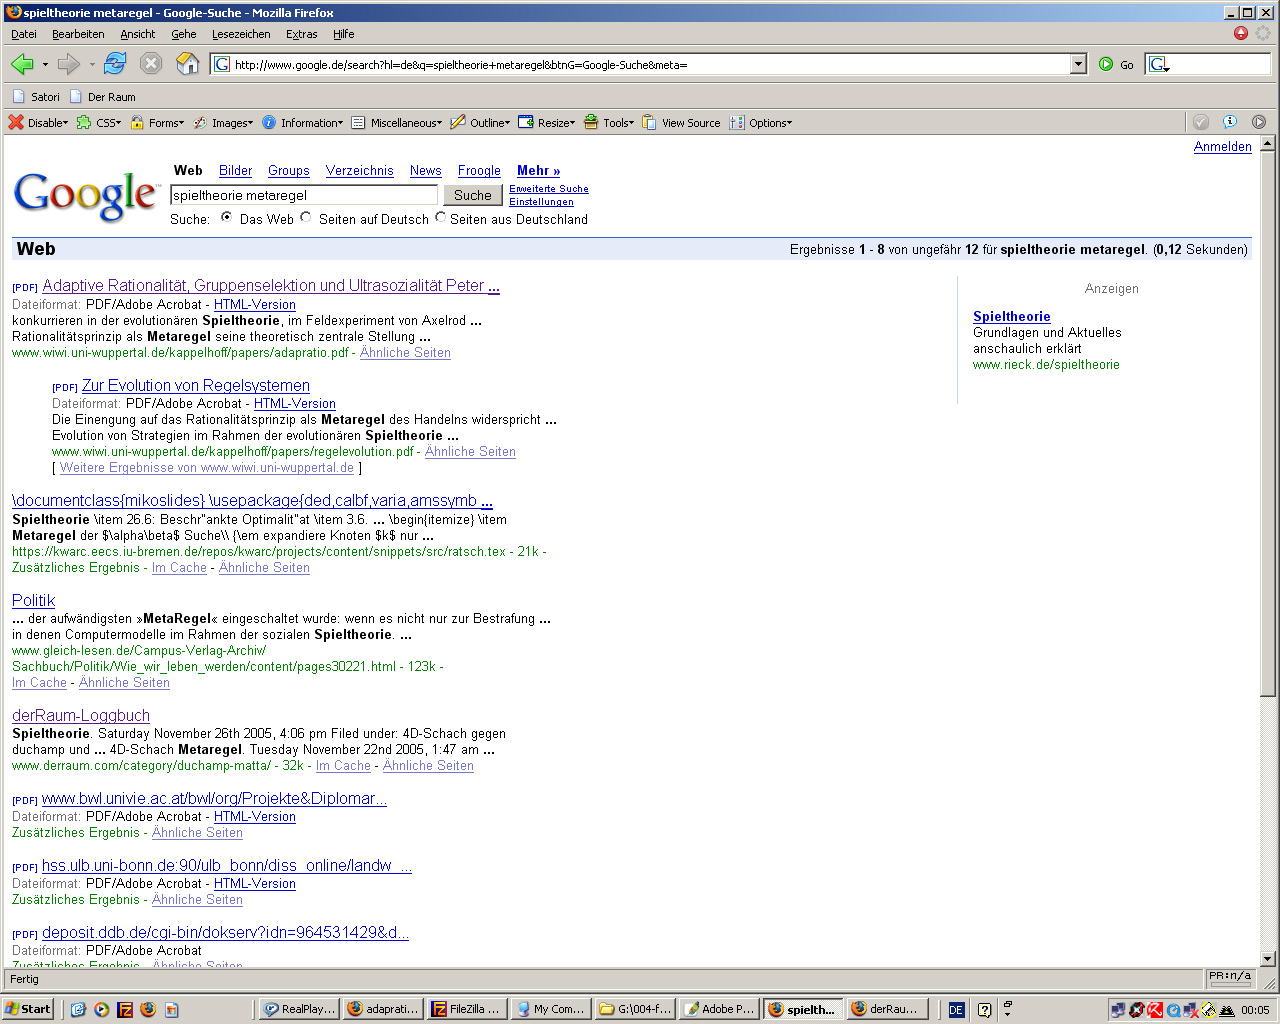Open the Options dropdown menu

(x=761, y=123)
